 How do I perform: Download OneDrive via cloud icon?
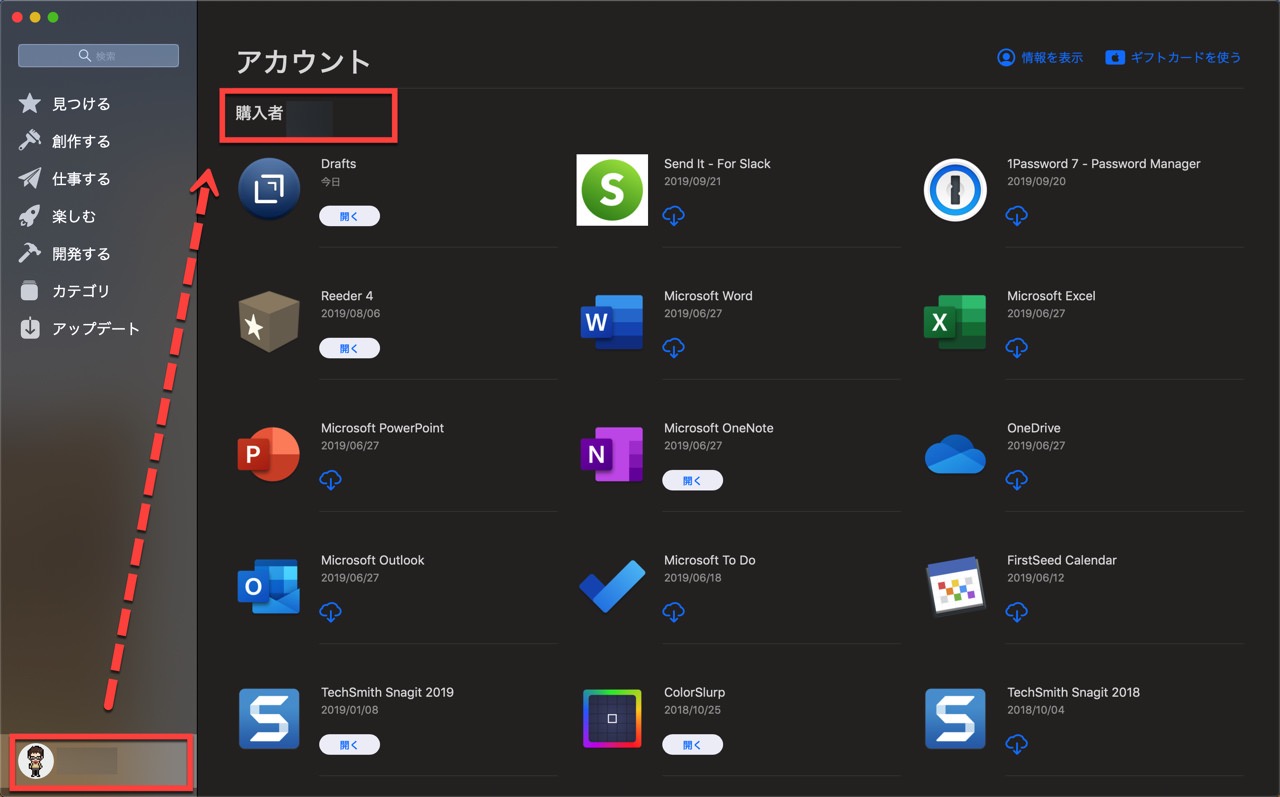coord(1017,479)
